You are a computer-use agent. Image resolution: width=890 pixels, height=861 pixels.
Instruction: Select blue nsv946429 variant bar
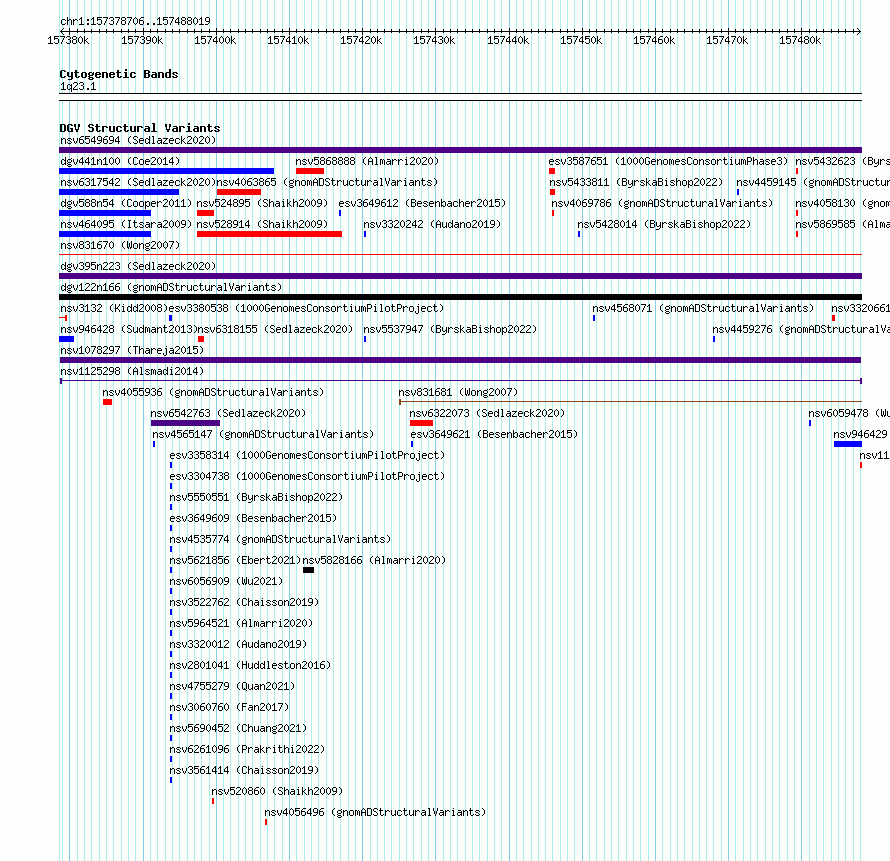(847, 444)
